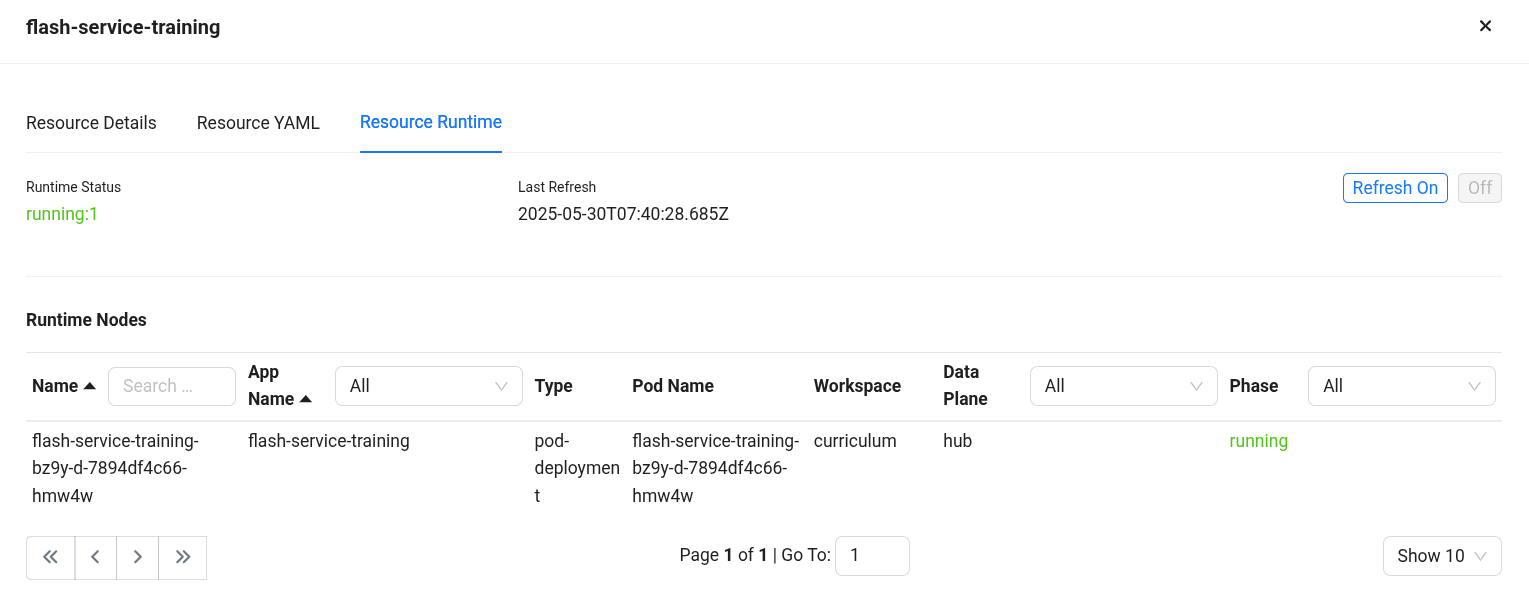Select the Resource Runtime tab

pos(430,122)
